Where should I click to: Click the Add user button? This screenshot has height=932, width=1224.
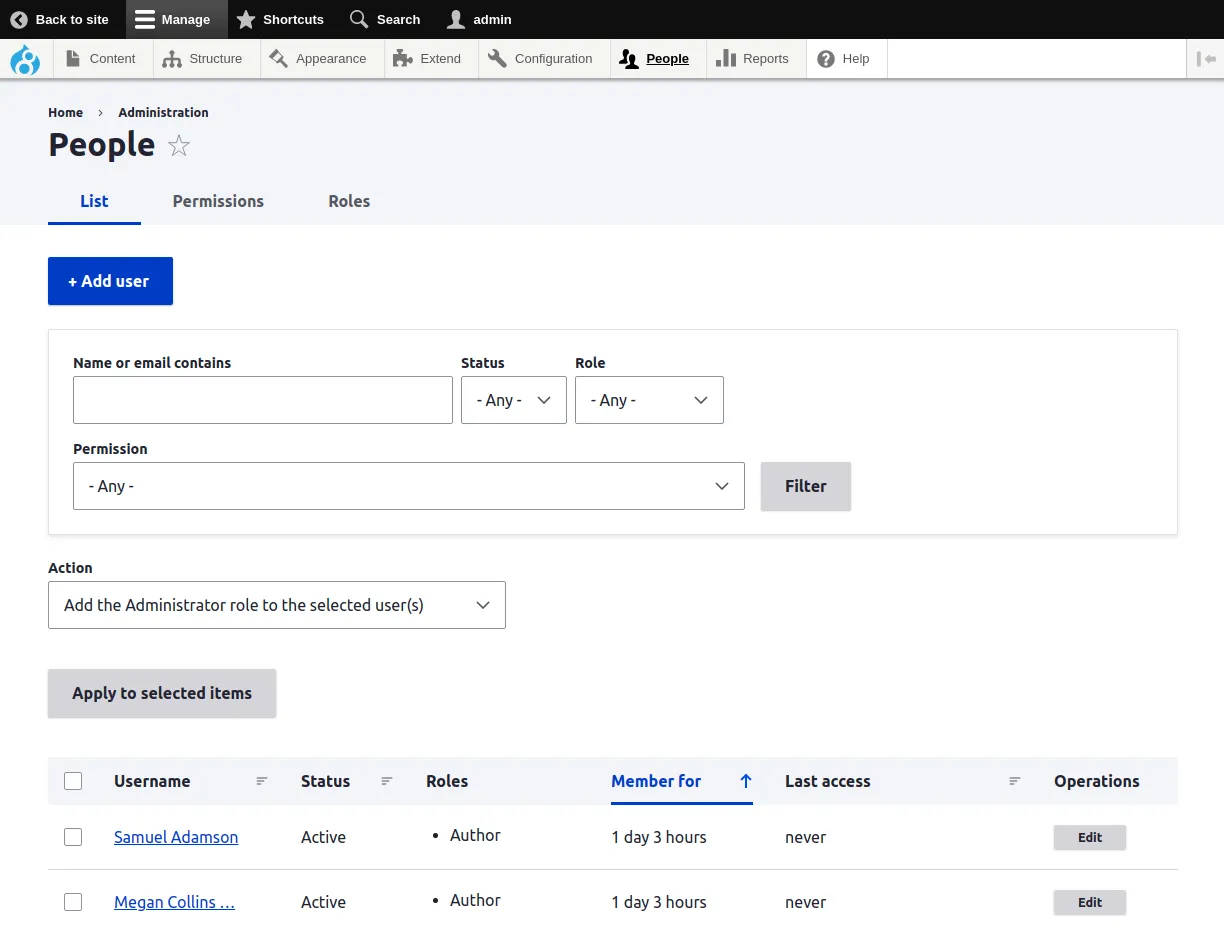tap(110, 281)
